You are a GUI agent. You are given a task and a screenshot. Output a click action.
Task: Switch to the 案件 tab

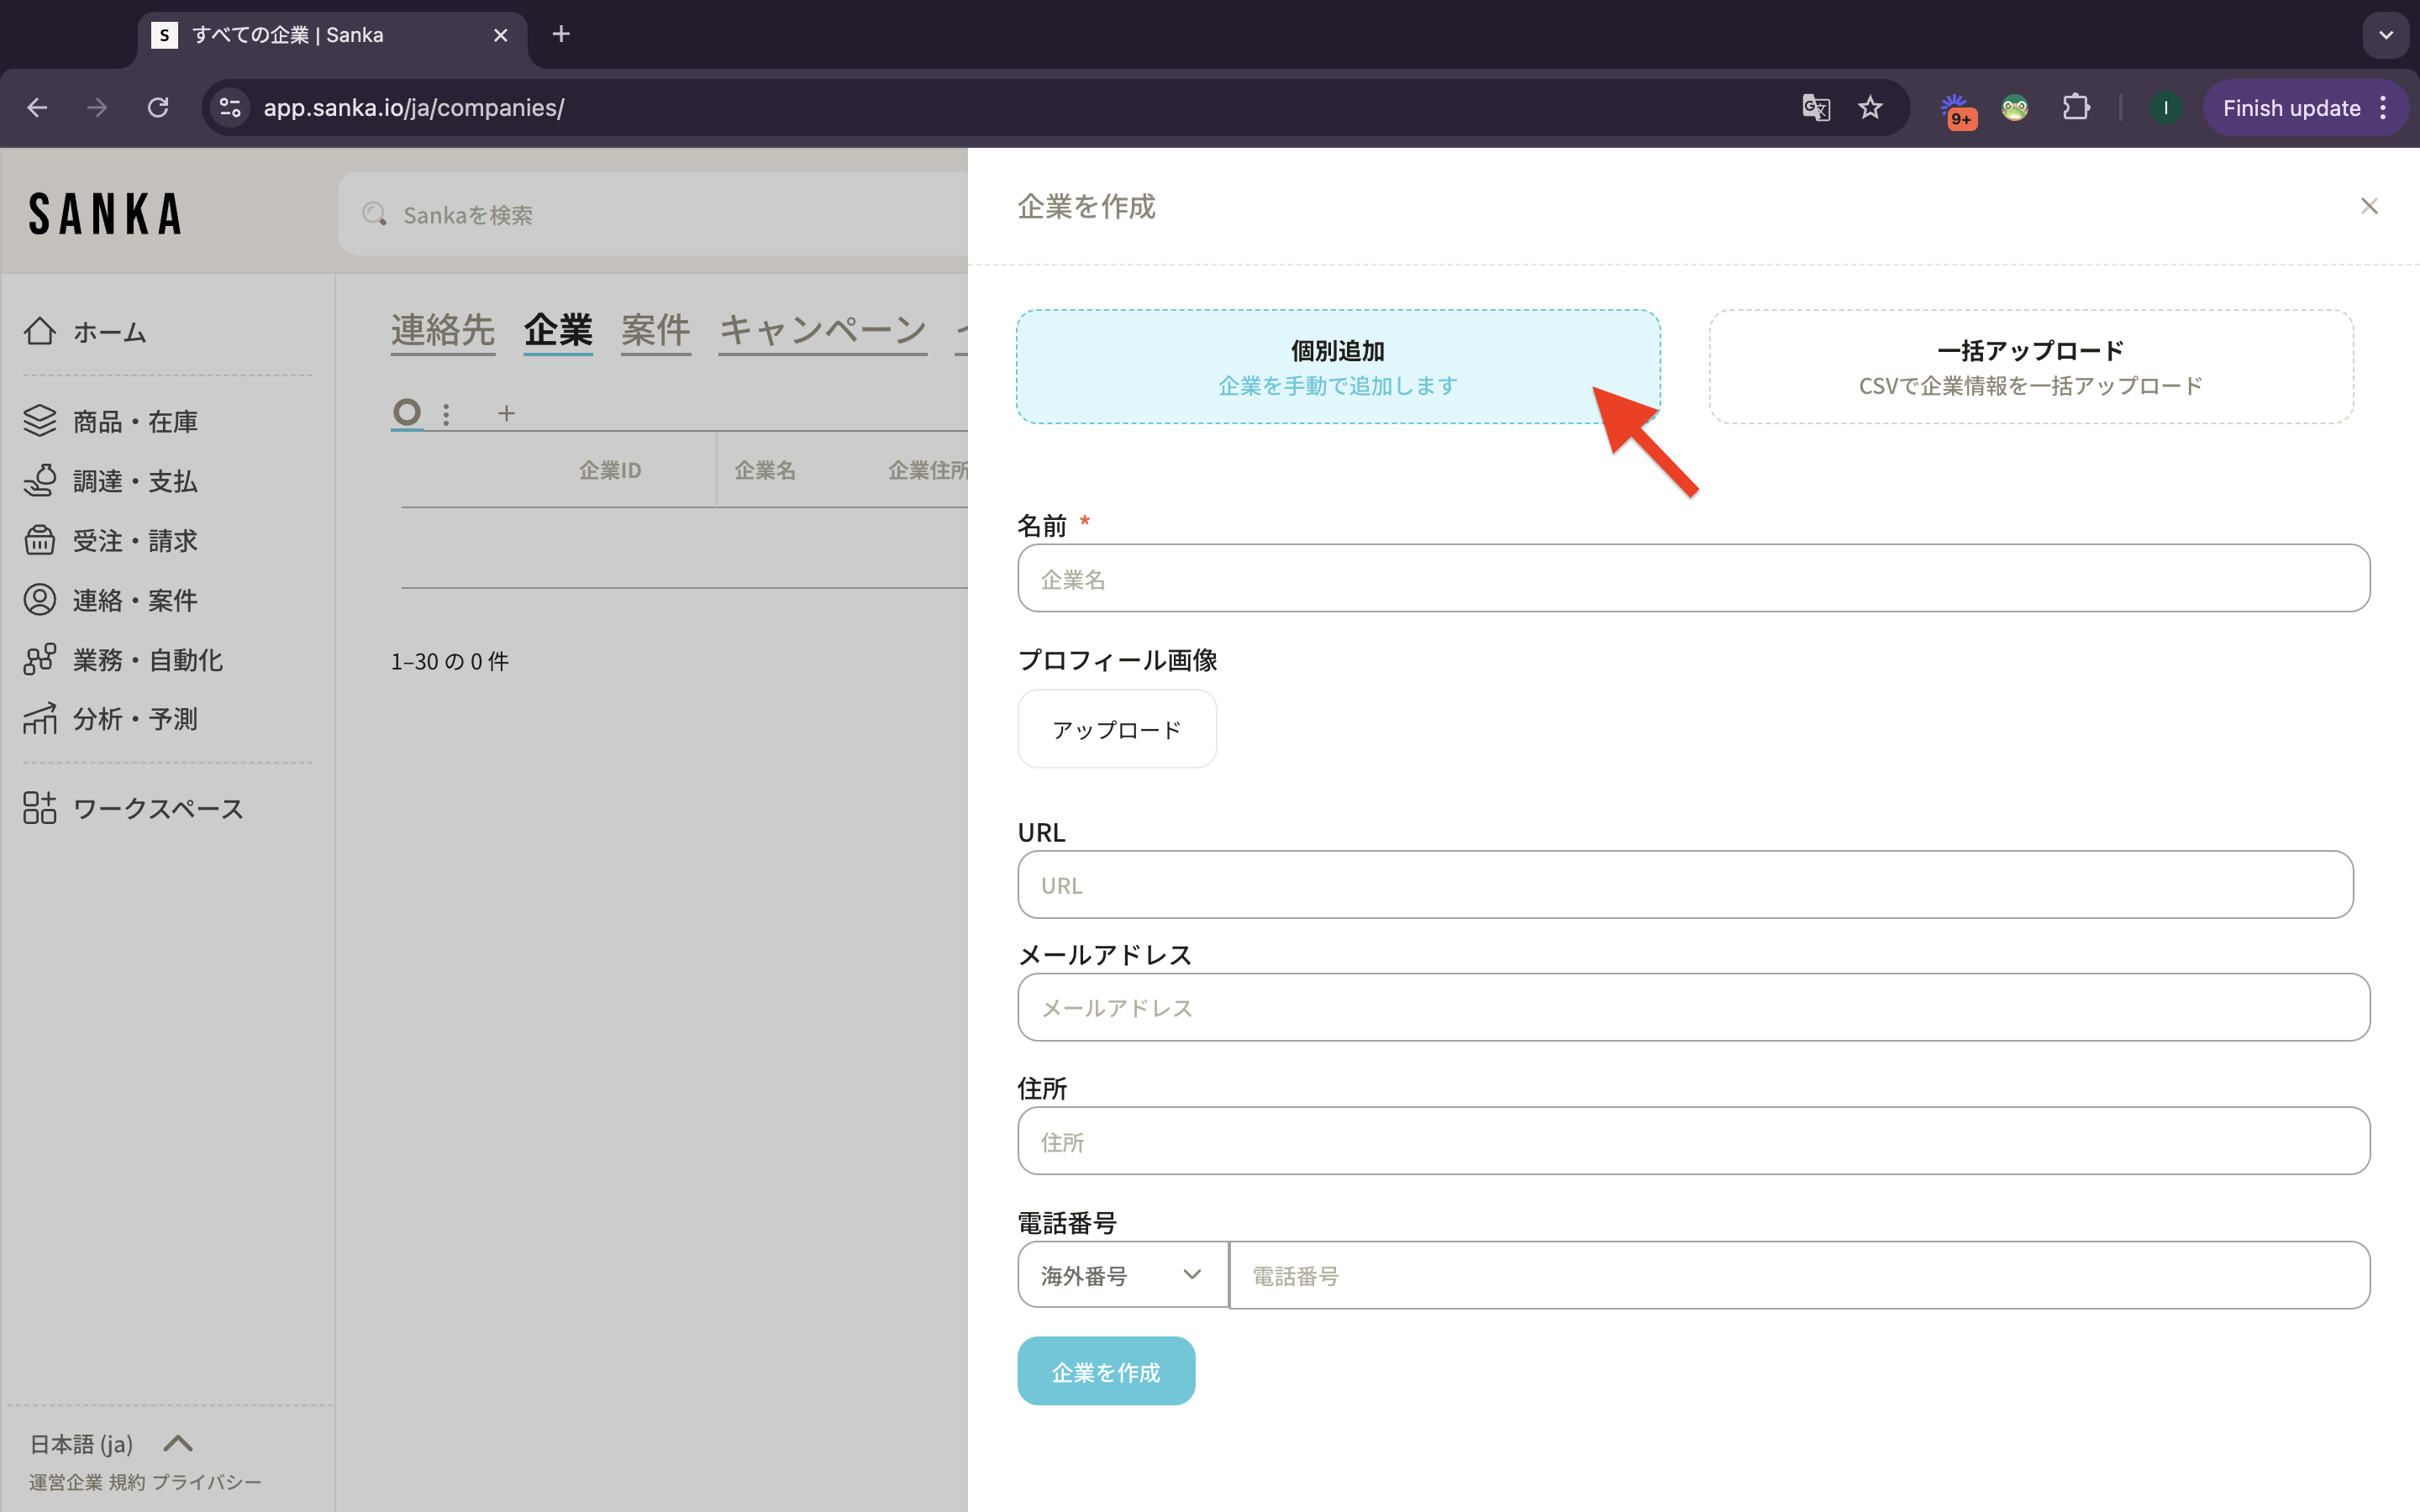pyautogui.click(x=655, y=330)
